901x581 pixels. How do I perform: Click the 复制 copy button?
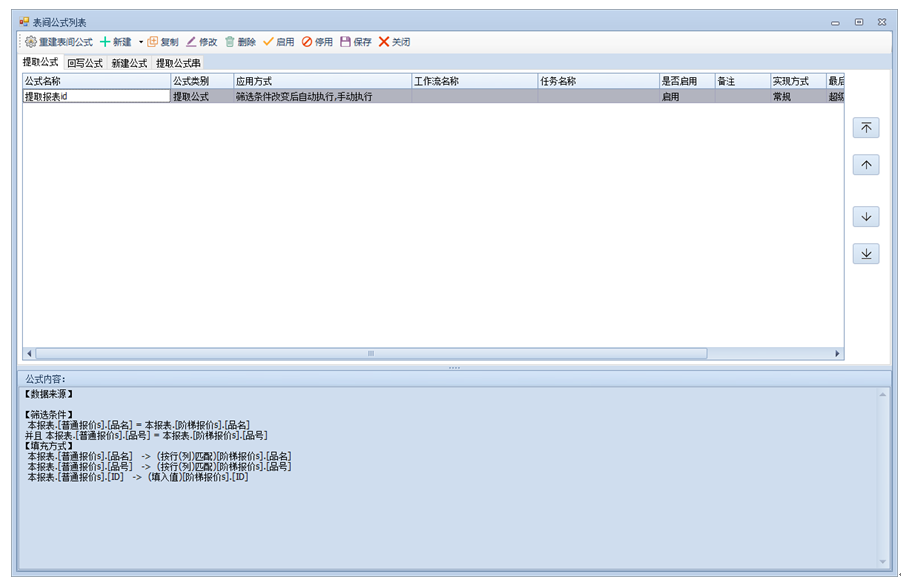163,42
